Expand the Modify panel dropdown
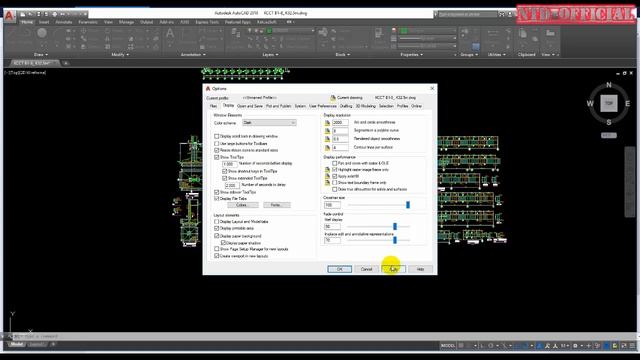This screenshot has height=360, width=640. coord(120,55)
